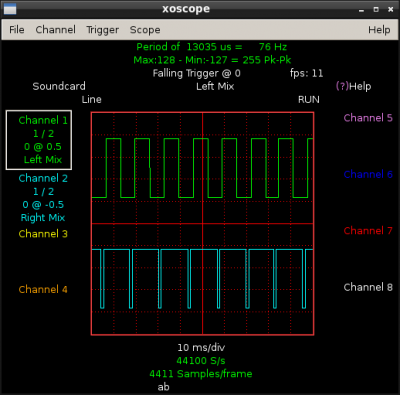Open the Trigger menu
Viewport: 400px width, 395px height.
click(103, 30)
